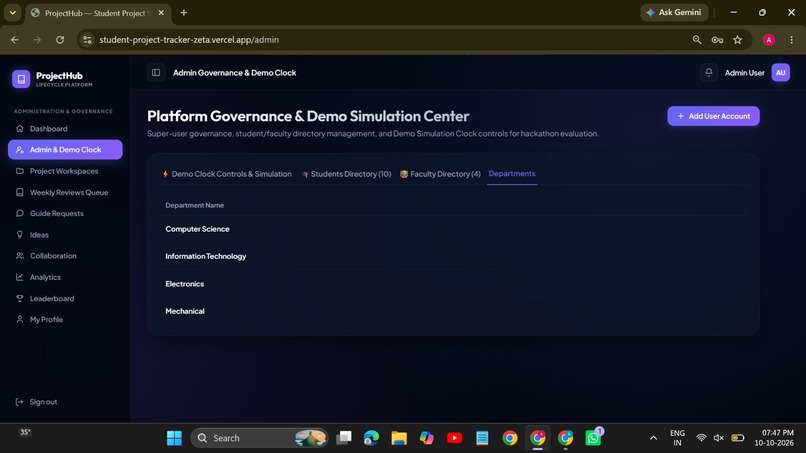Click the browser address bar URL

pyautogui.click(x=189, y=40)
